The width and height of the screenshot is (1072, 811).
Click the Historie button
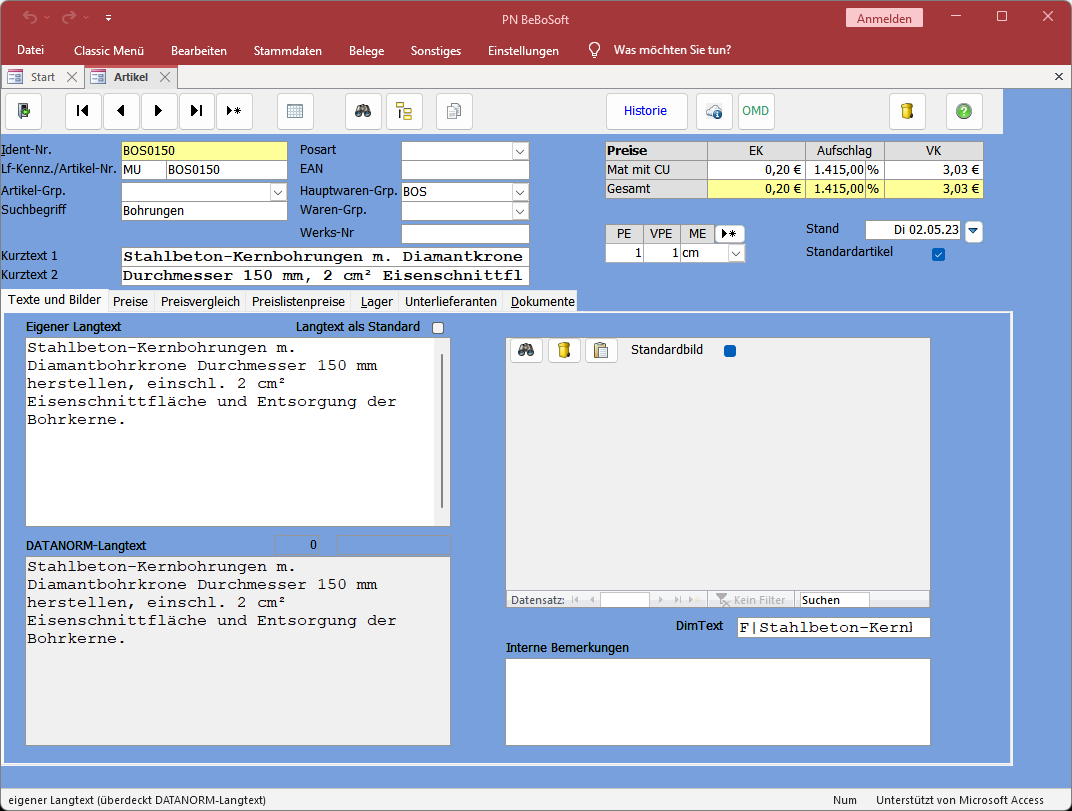pyautogui.click(x=646, y=111)
